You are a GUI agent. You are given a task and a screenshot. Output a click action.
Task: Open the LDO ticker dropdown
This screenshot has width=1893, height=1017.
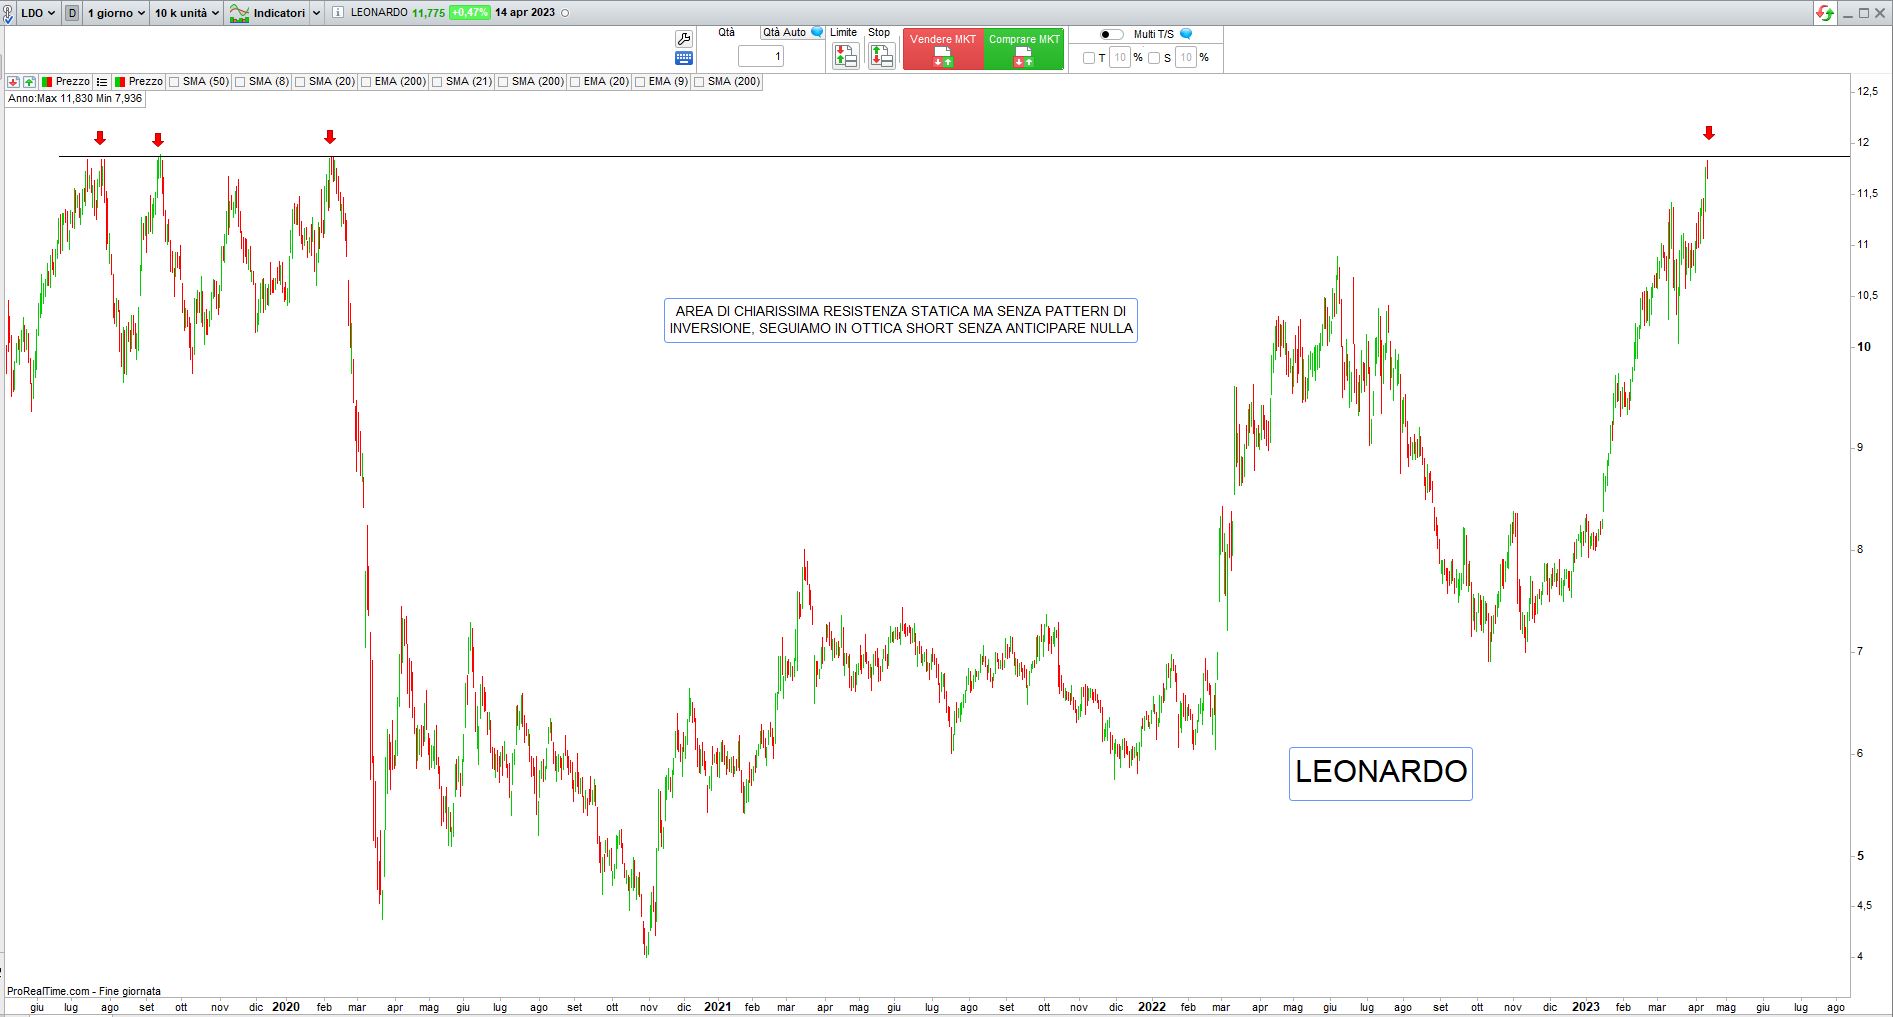(x=38, y=13)
